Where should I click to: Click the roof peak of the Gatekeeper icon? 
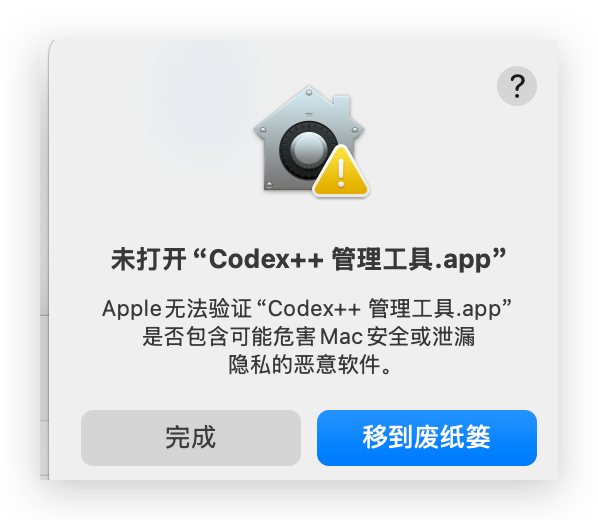(x=309, y=93)
